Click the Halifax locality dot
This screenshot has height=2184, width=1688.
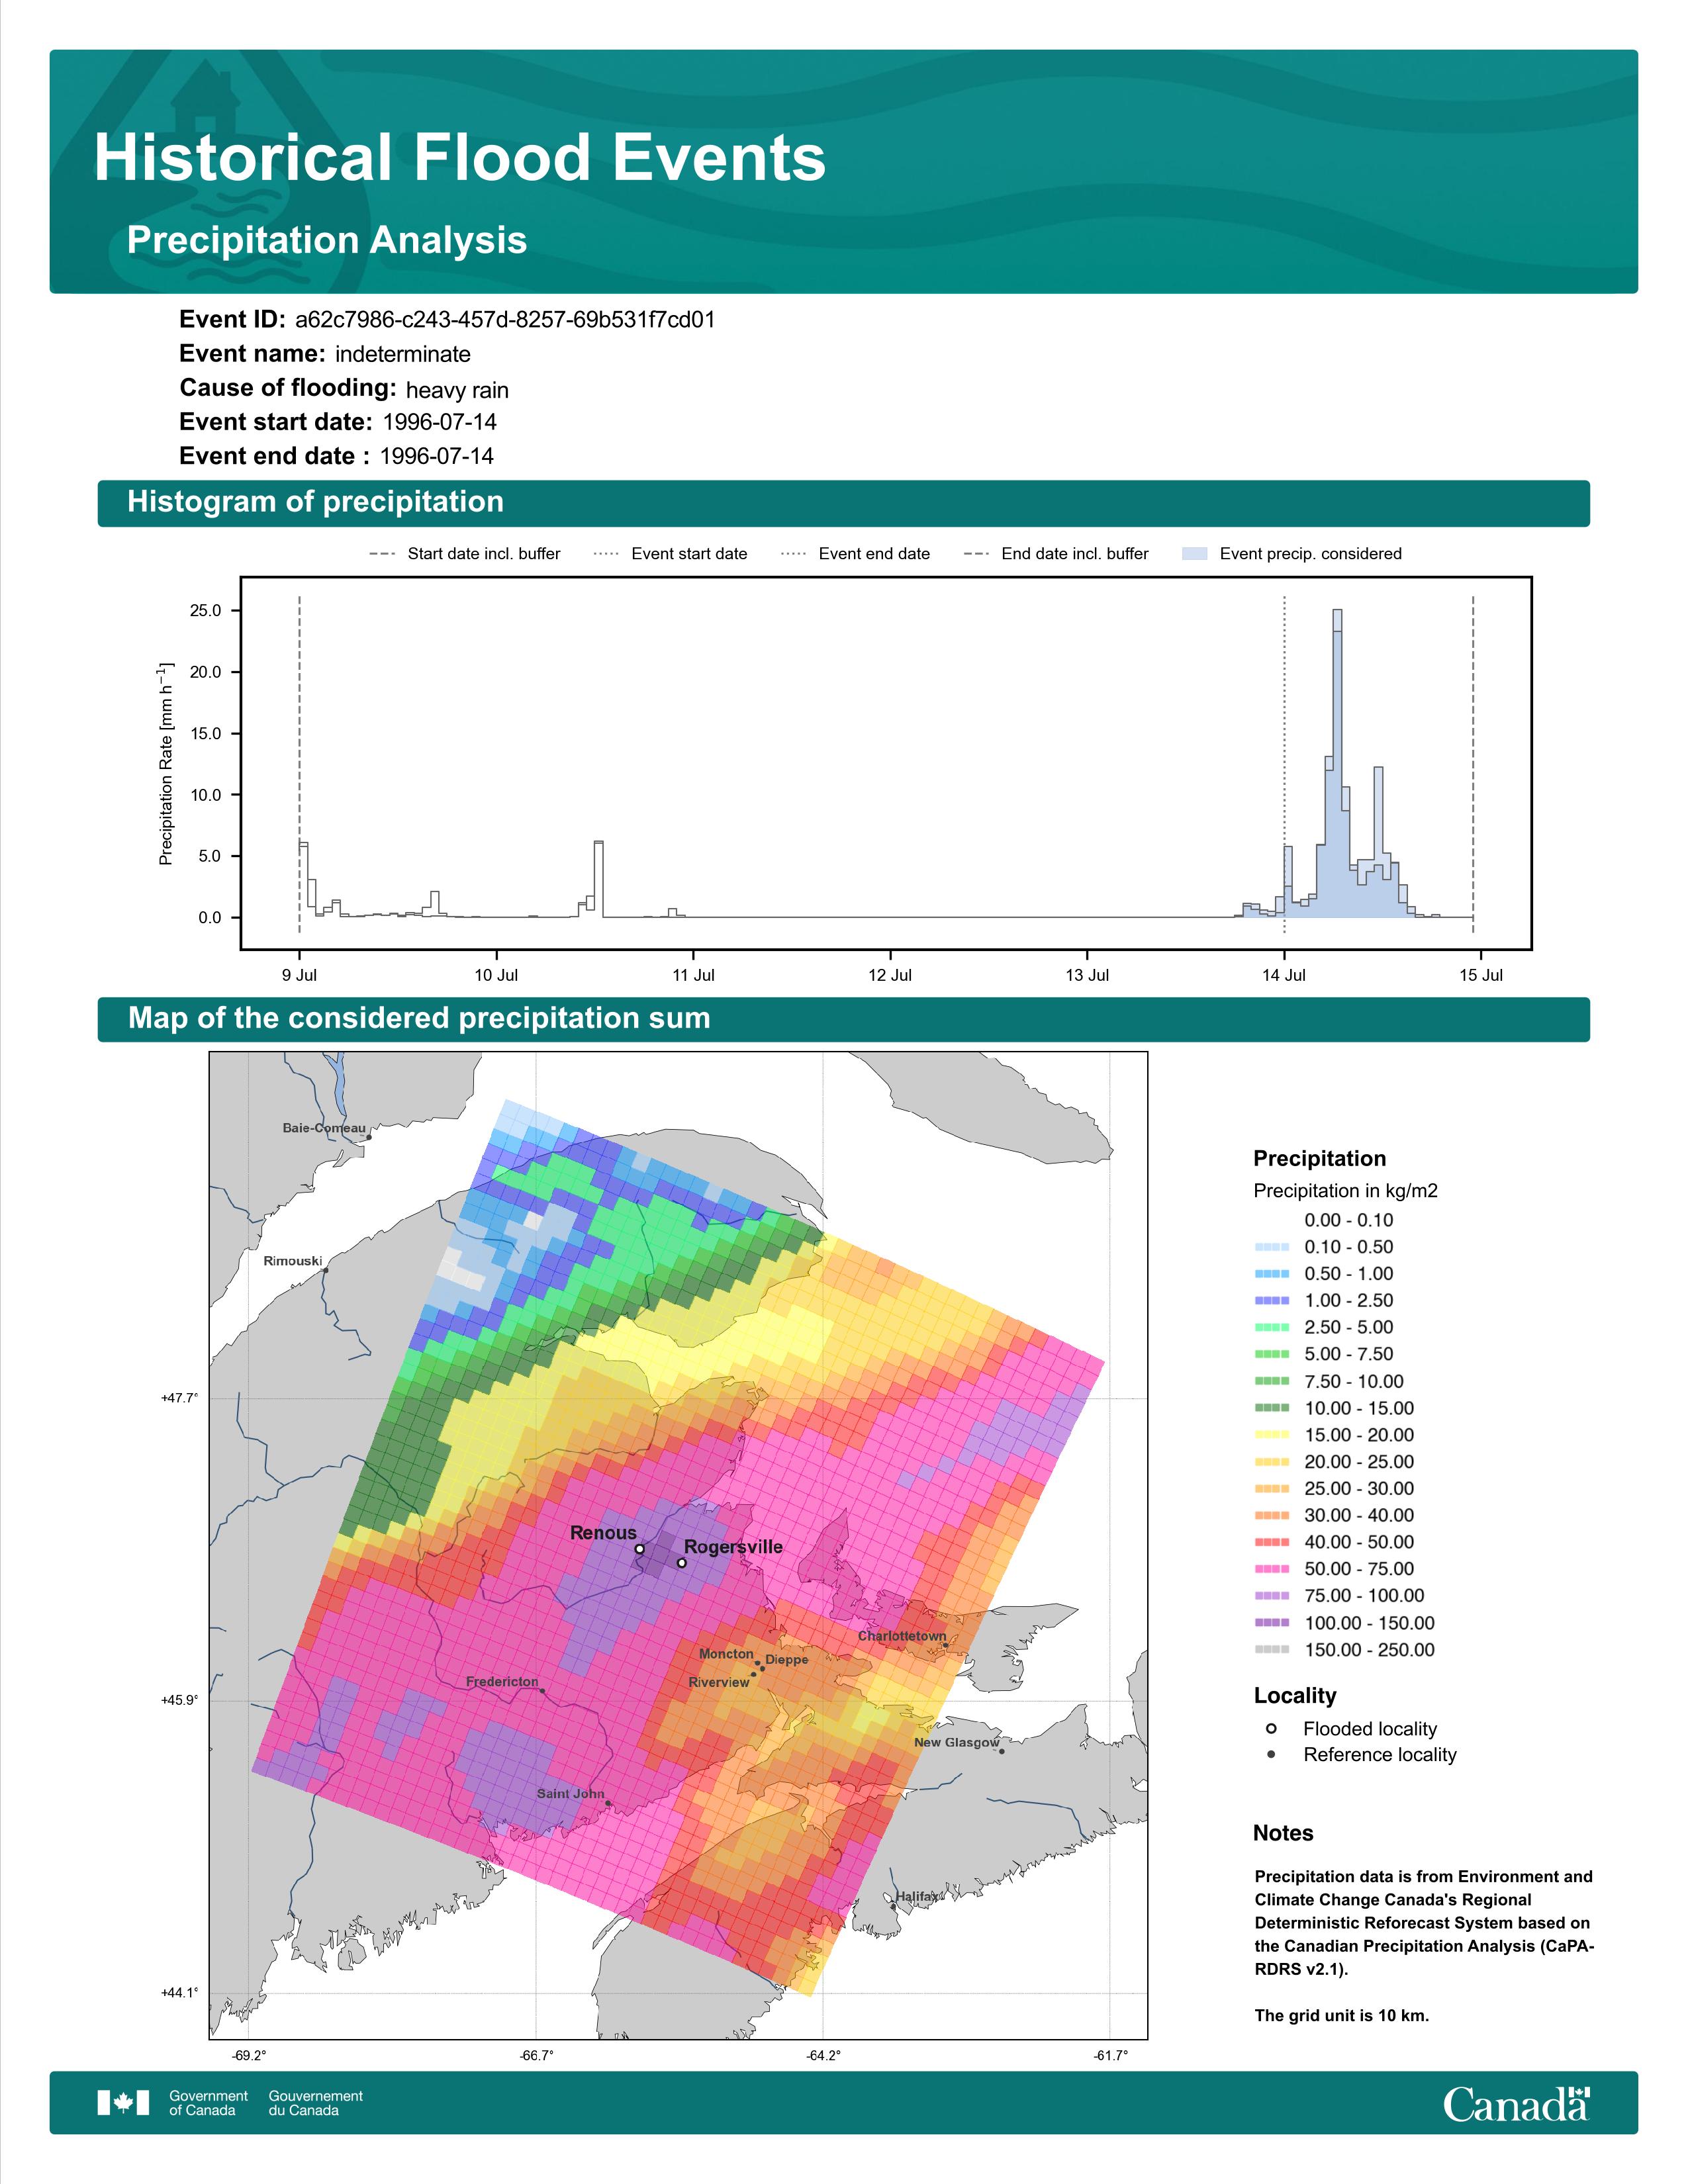pyautogui.click(x=893, y=1907)
